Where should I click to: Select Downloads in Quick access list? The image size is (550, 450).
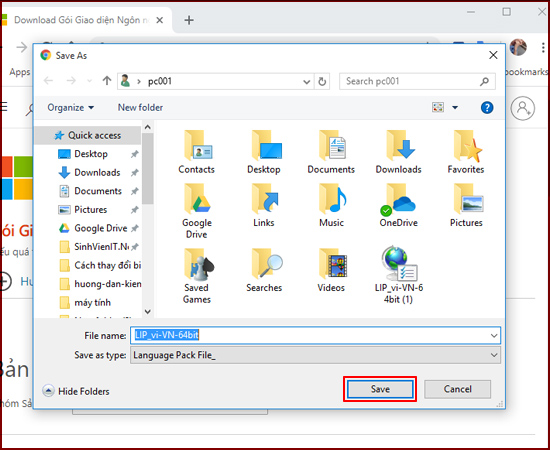97,172
